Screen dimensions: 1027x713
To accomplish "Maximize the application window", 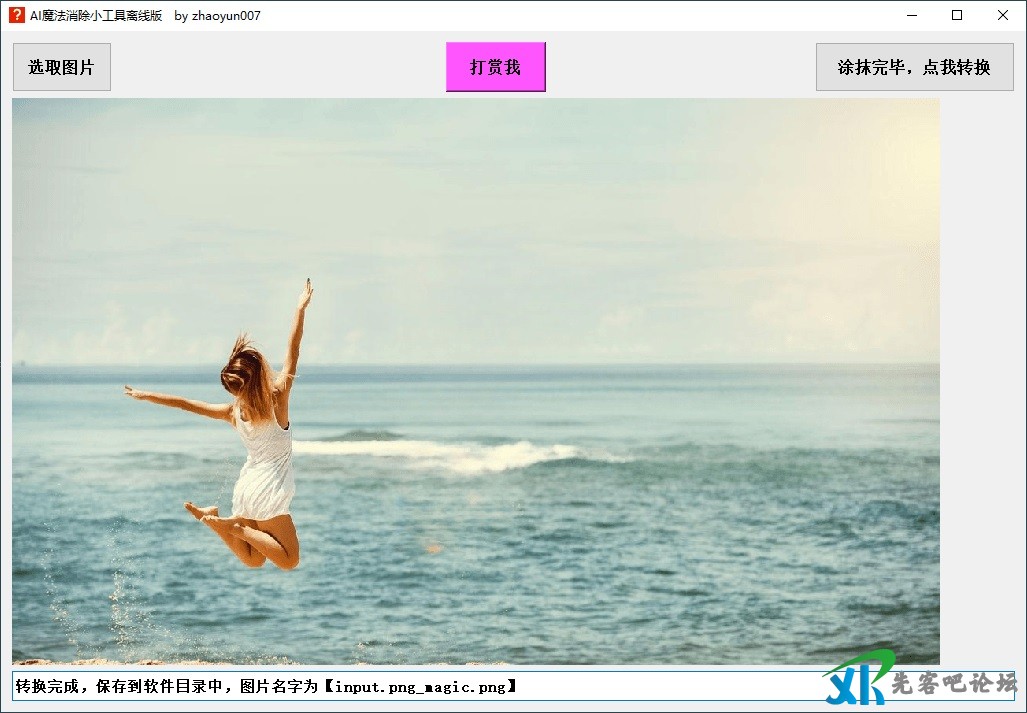I will pyautogui.click(x=957, y=15).
